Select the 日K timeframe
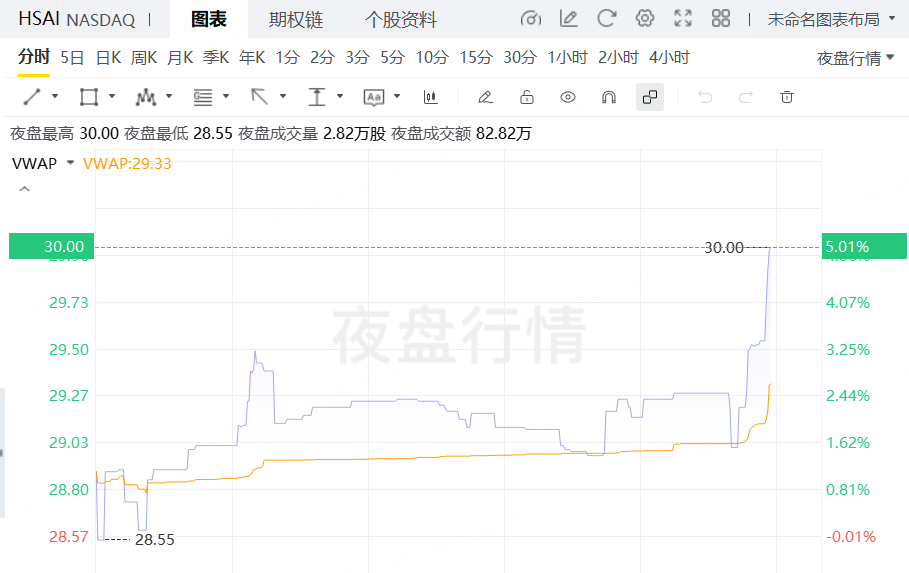The image size is (909, 573). point(108,57)
